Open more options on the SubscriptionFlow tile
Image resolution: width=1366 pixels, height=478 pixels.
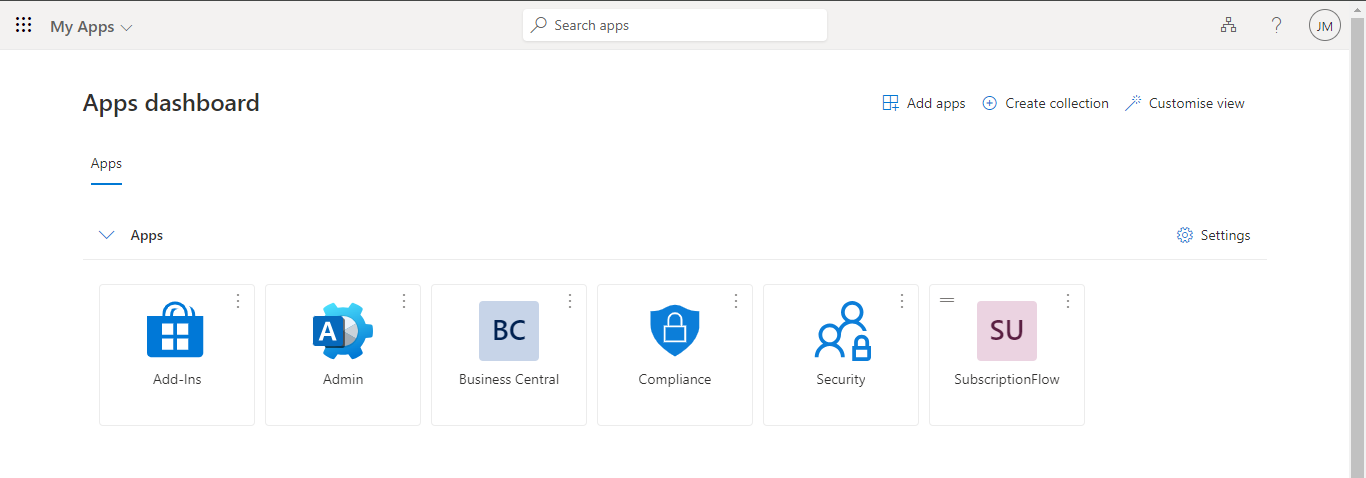click(1068, 301)
